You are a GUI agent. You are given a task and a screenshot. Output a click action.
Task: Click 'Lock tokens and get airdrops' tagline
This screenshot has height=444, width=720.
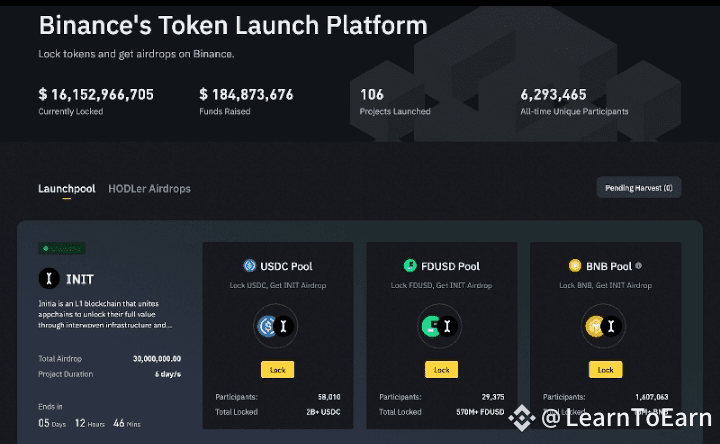tap(136, 54)
